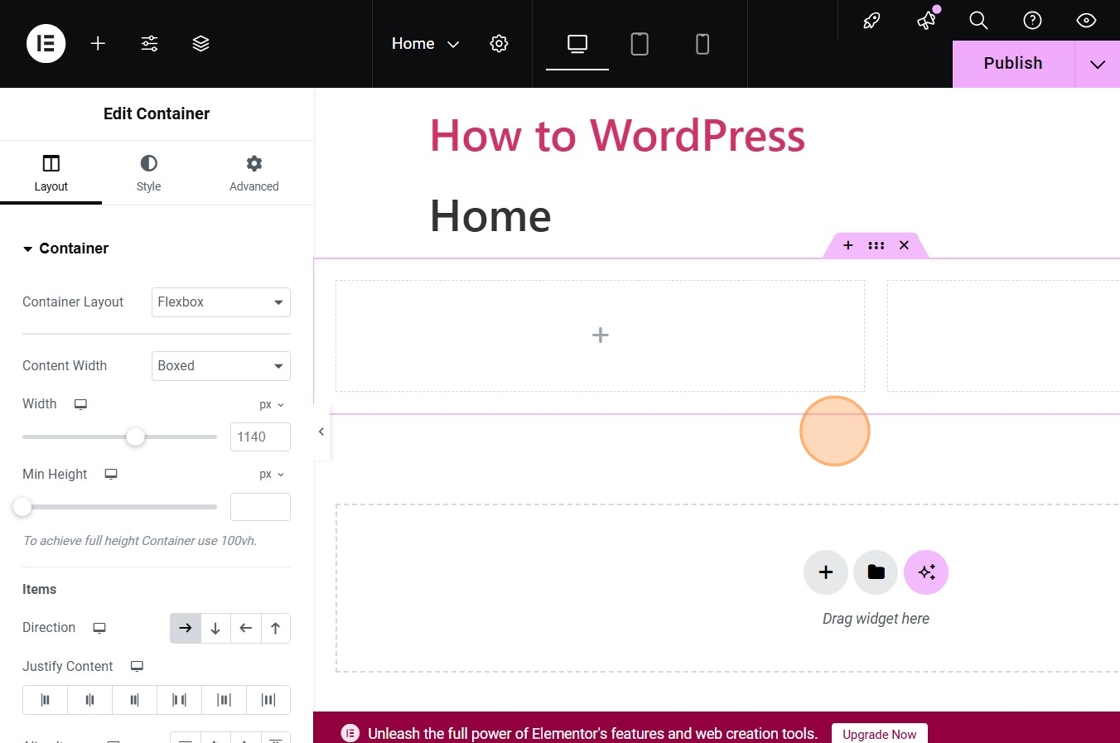Open the Structure layers panel
The height and width of the screenshot is (743, 1120).
(x=201, y=44)
